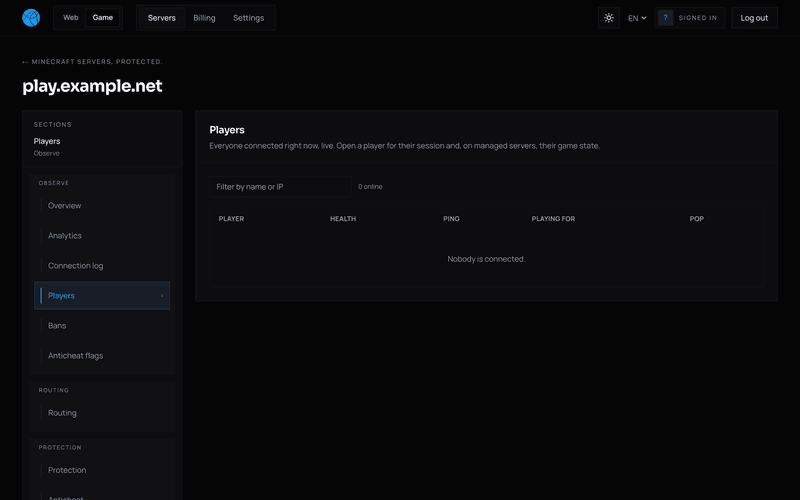Open Bans in the sidebar

point(102,326)
